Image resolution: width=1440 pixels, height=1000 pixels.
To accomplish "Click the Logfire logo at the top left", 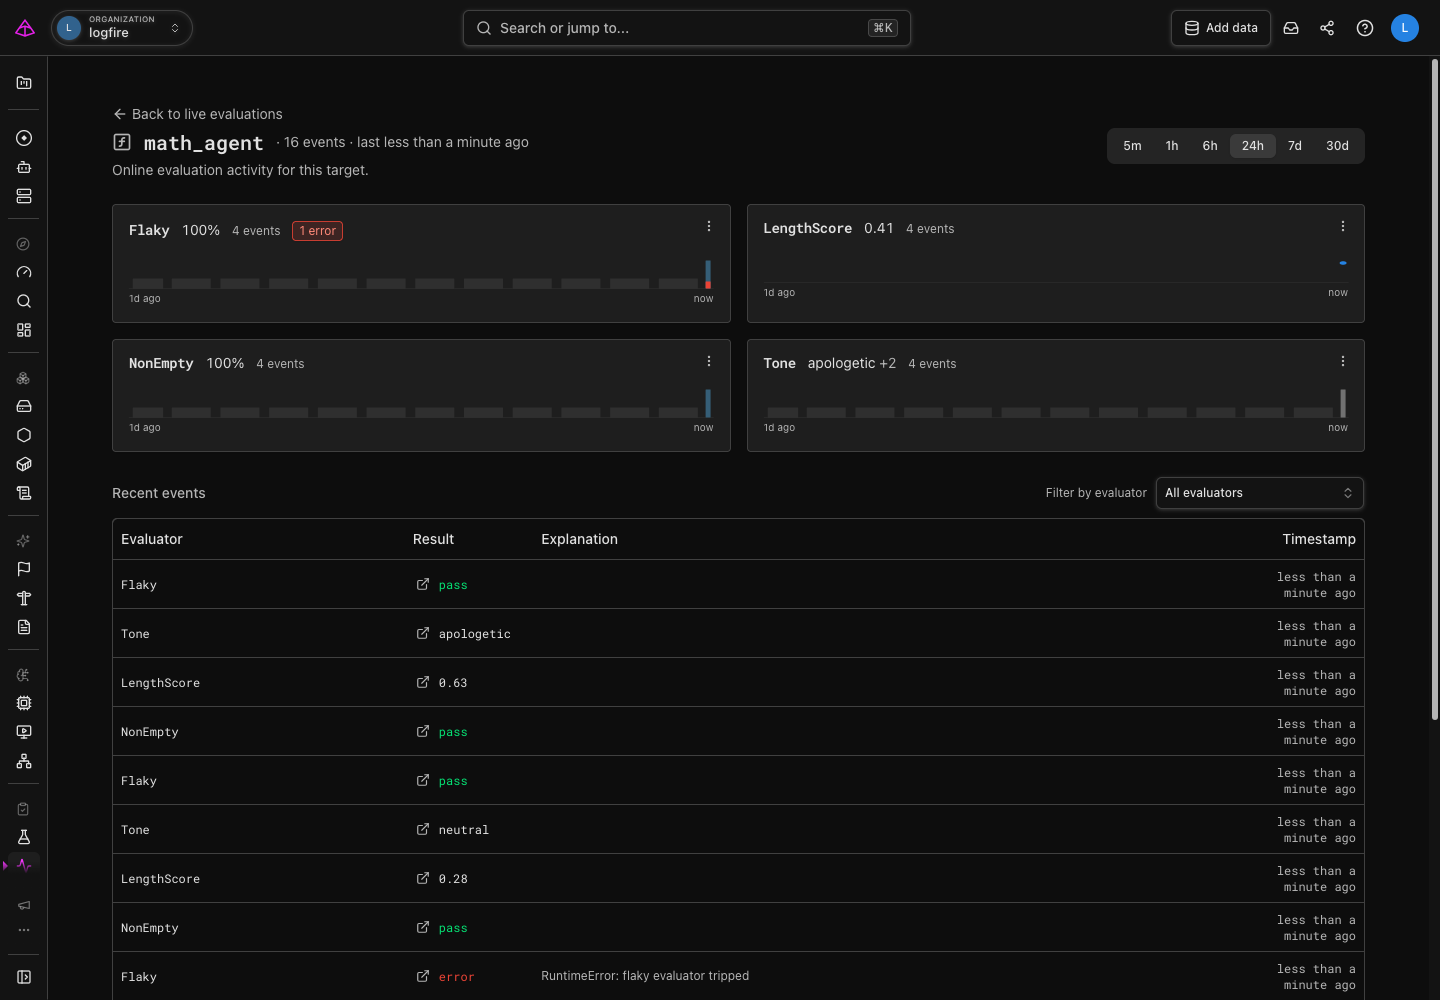I will (x=25, y=28).
